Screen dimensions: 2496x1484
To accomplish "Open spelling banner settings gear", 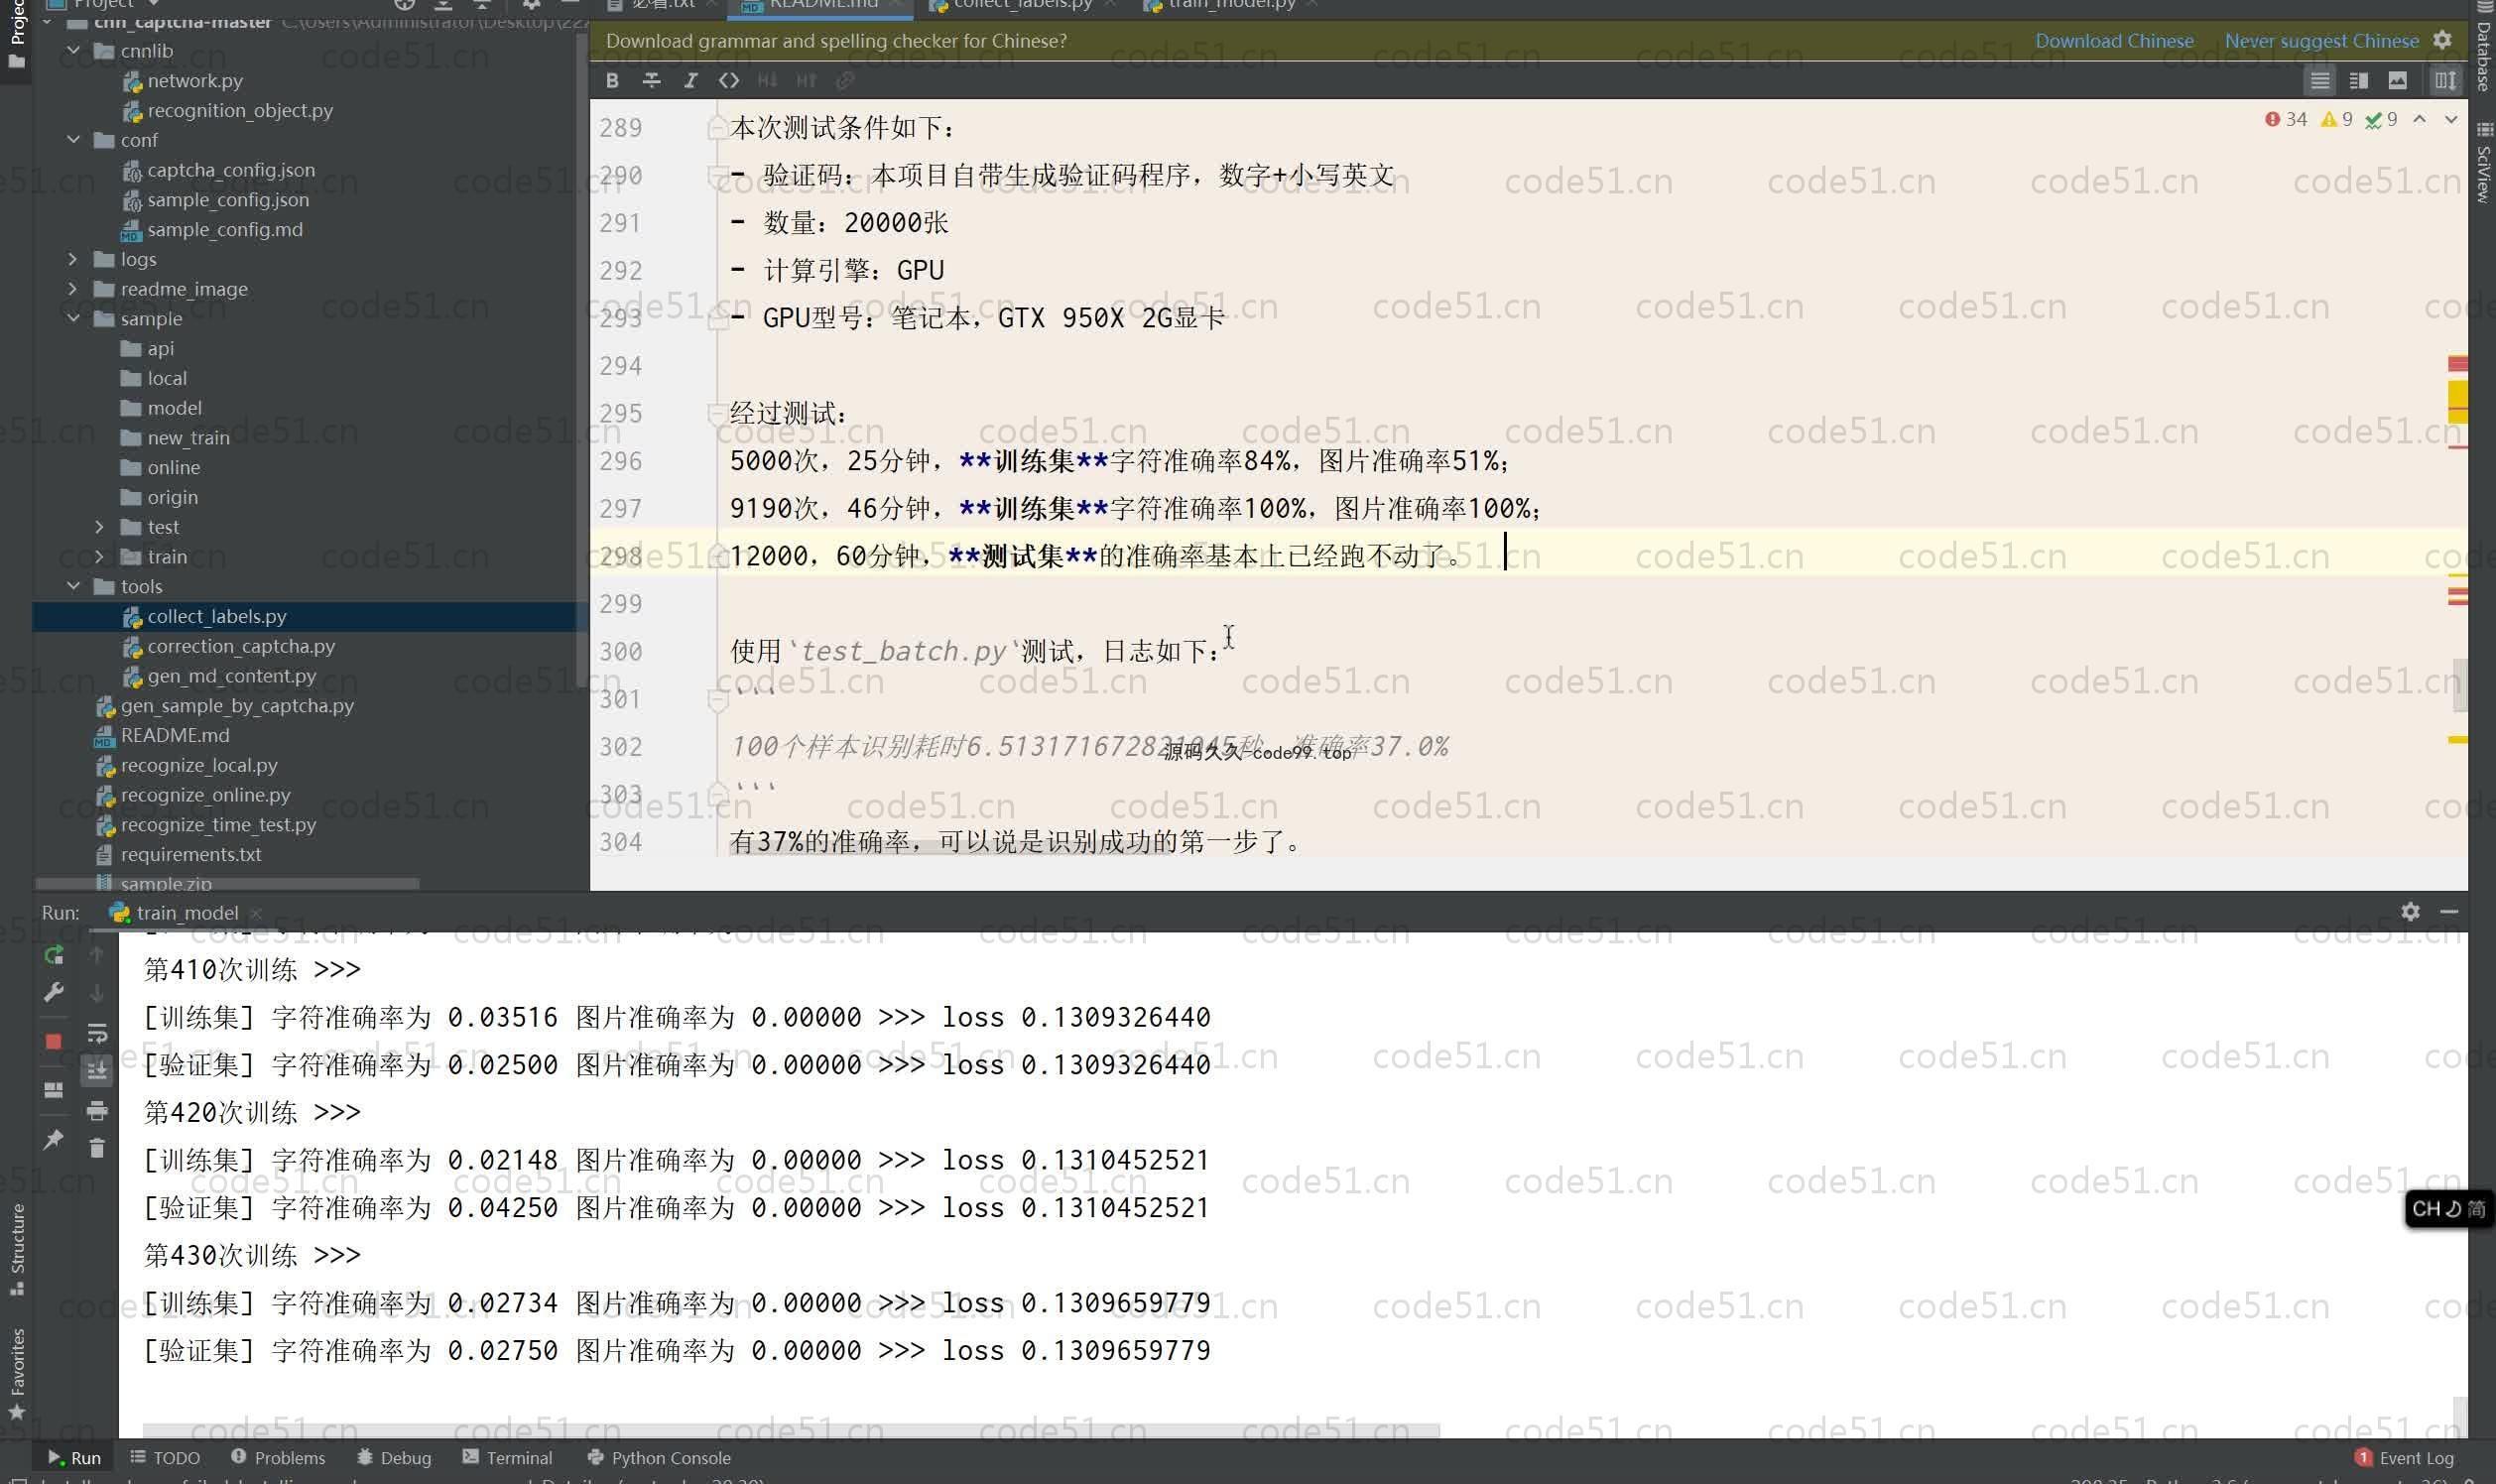I will (x=2442, y=40).
